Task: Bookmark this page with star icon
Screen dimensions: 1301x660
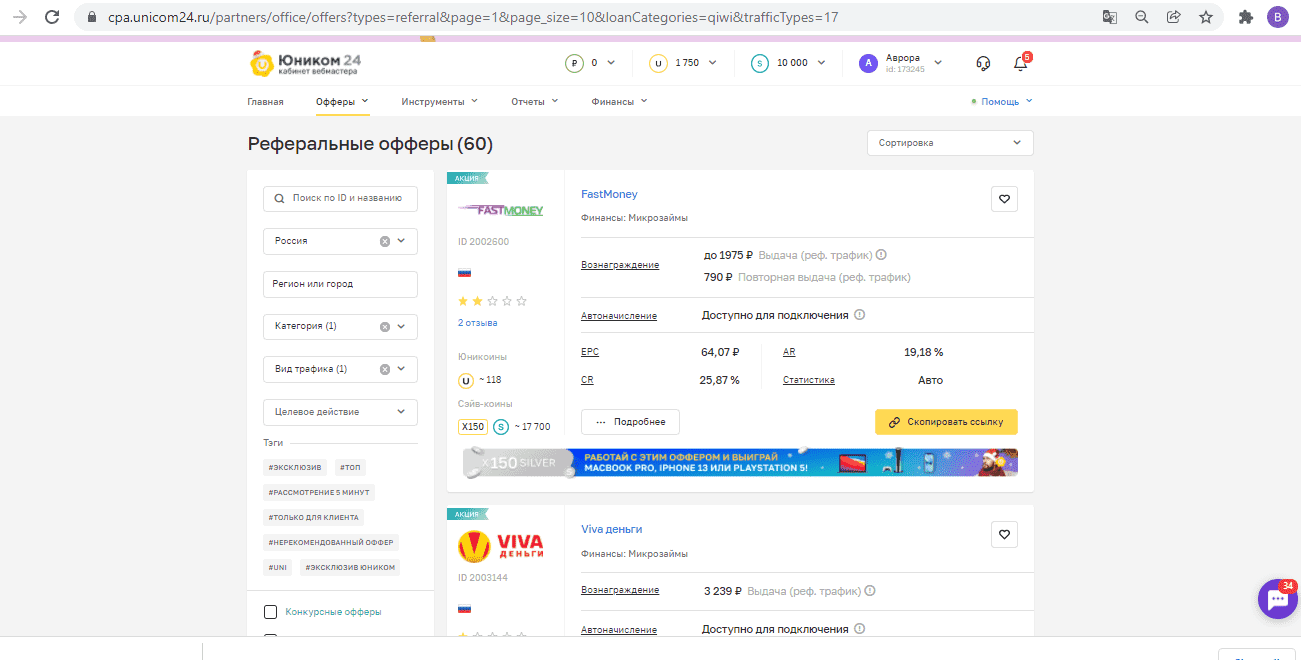Action: pyautogui.click(x=1206, y=17)
